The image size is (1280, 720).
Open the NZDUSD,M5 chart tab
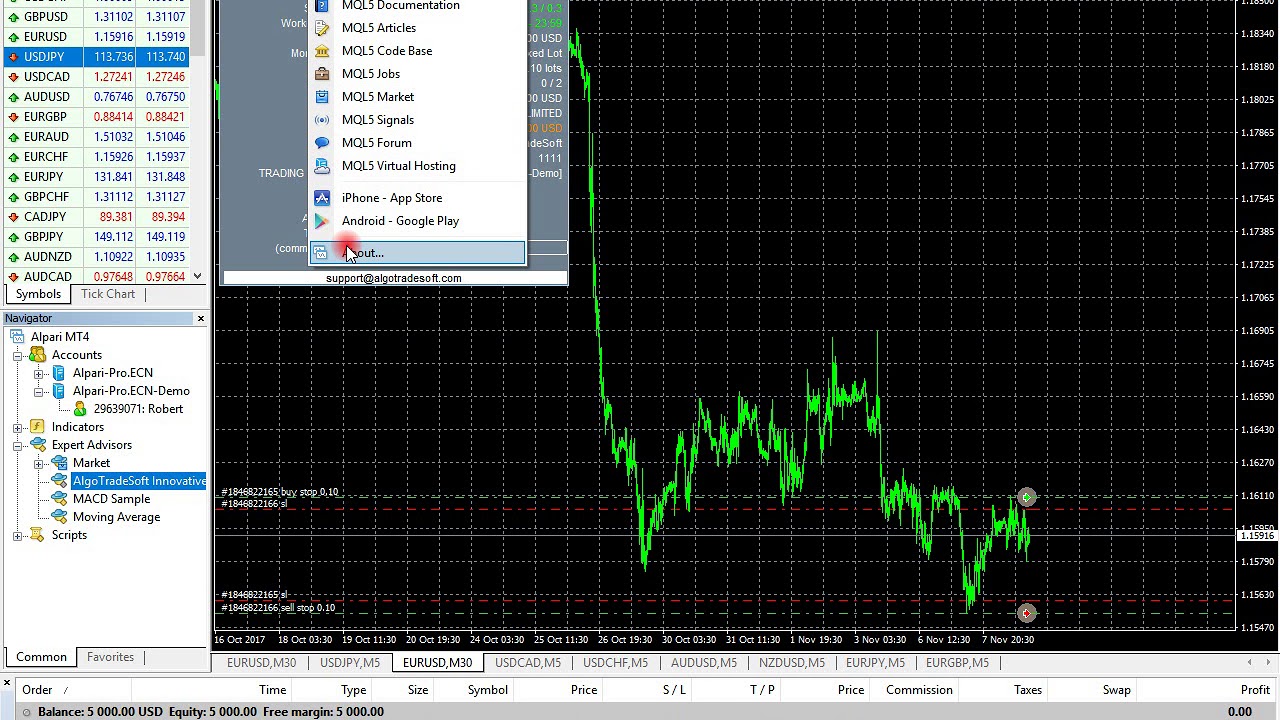click(x=790, y=663)
